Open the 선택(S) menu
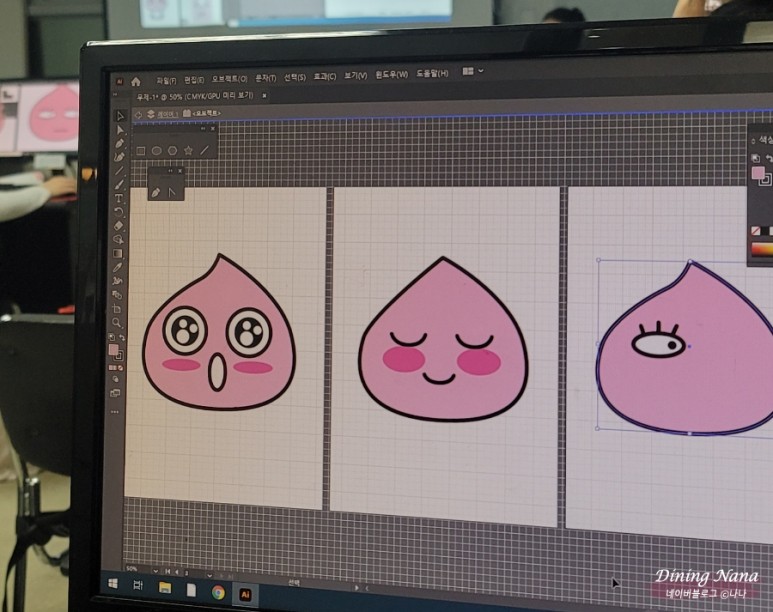The width and height of the screenshot is (773, 612). (x=295, y=77)
